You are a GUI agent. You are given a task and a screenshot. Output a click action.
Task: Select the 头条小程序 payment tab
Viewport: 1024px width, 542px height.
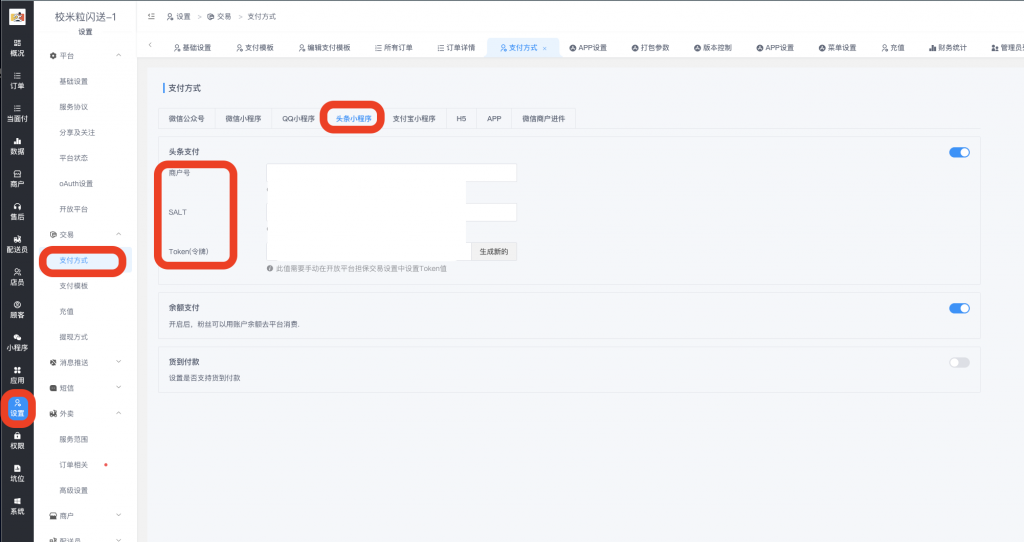(x=353, y=119)
